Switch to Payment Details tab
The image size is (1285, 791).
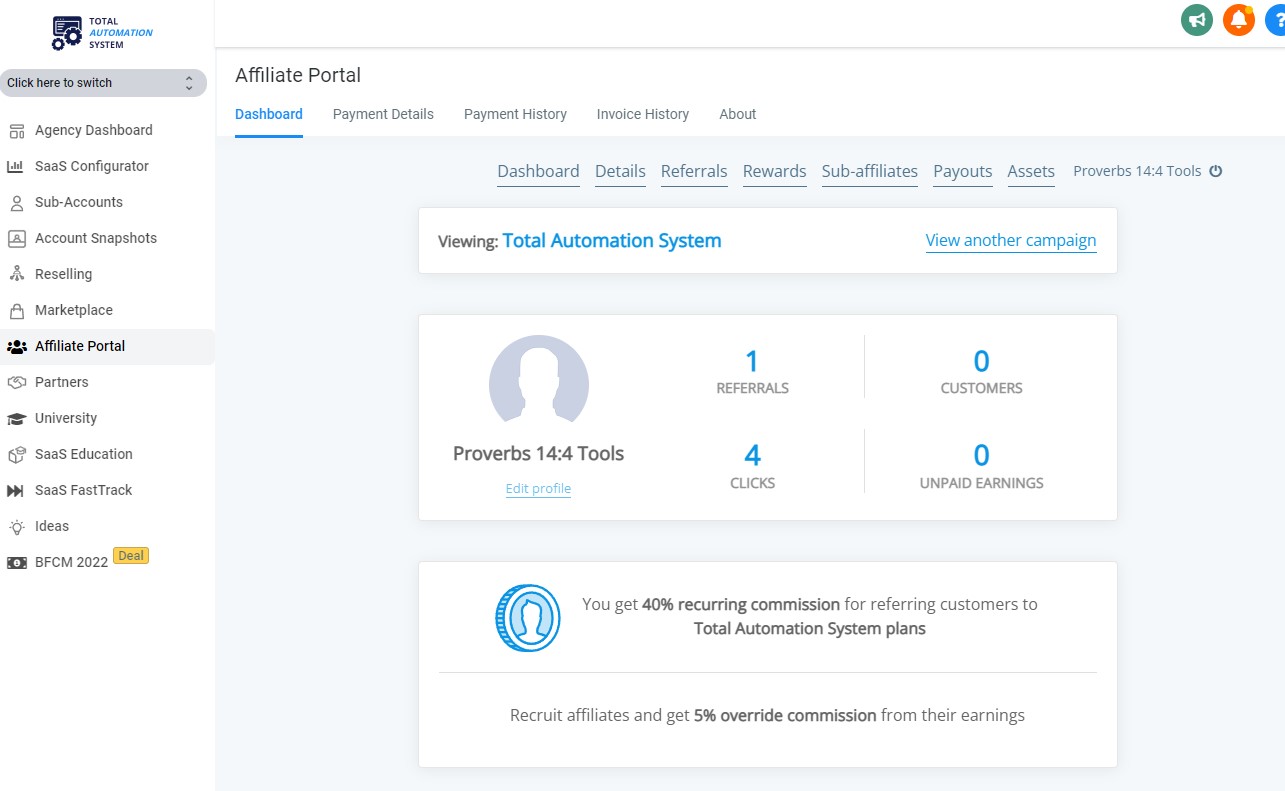pyautogui.click(x=383, y=114)
